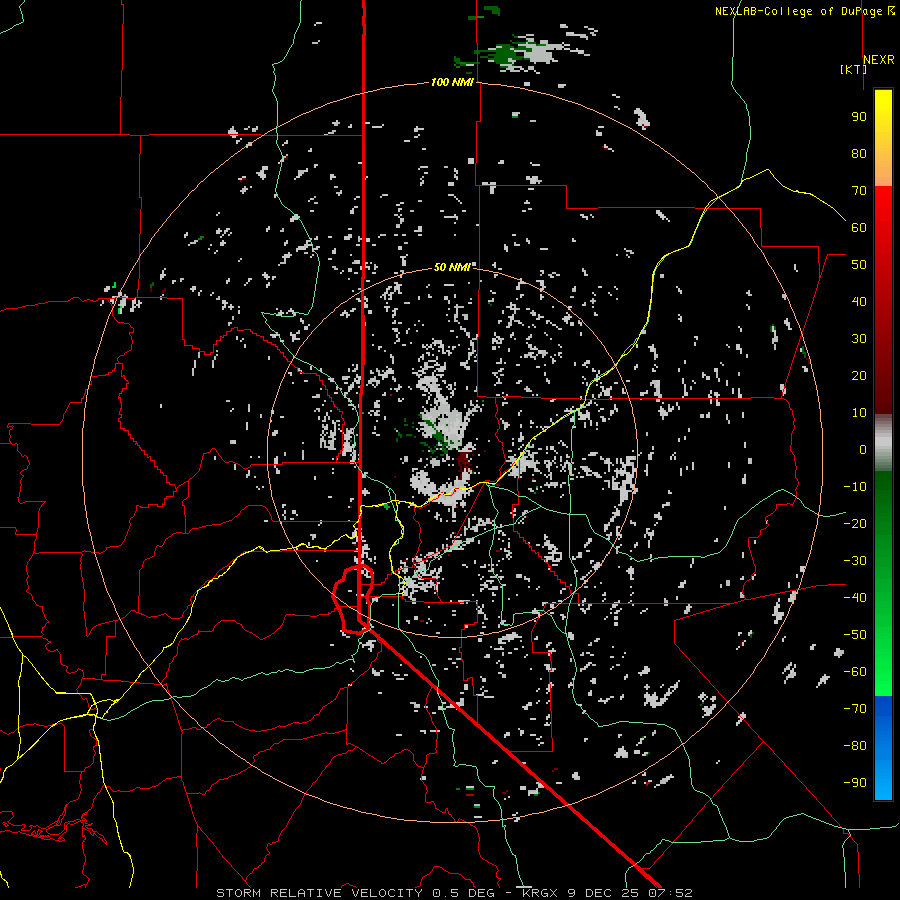Click the 50 NMI range ring label
Viewport: 900px width, 900px height.
pos(452,267)
